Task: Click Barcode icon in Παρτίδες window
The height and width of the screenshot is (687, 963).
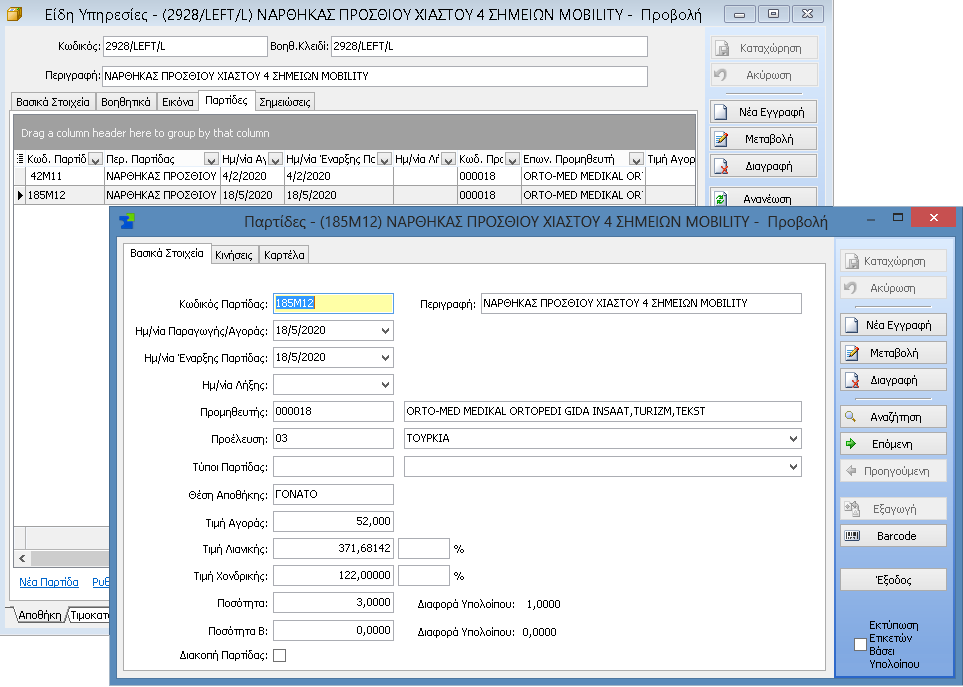Action: pos(852,535)
